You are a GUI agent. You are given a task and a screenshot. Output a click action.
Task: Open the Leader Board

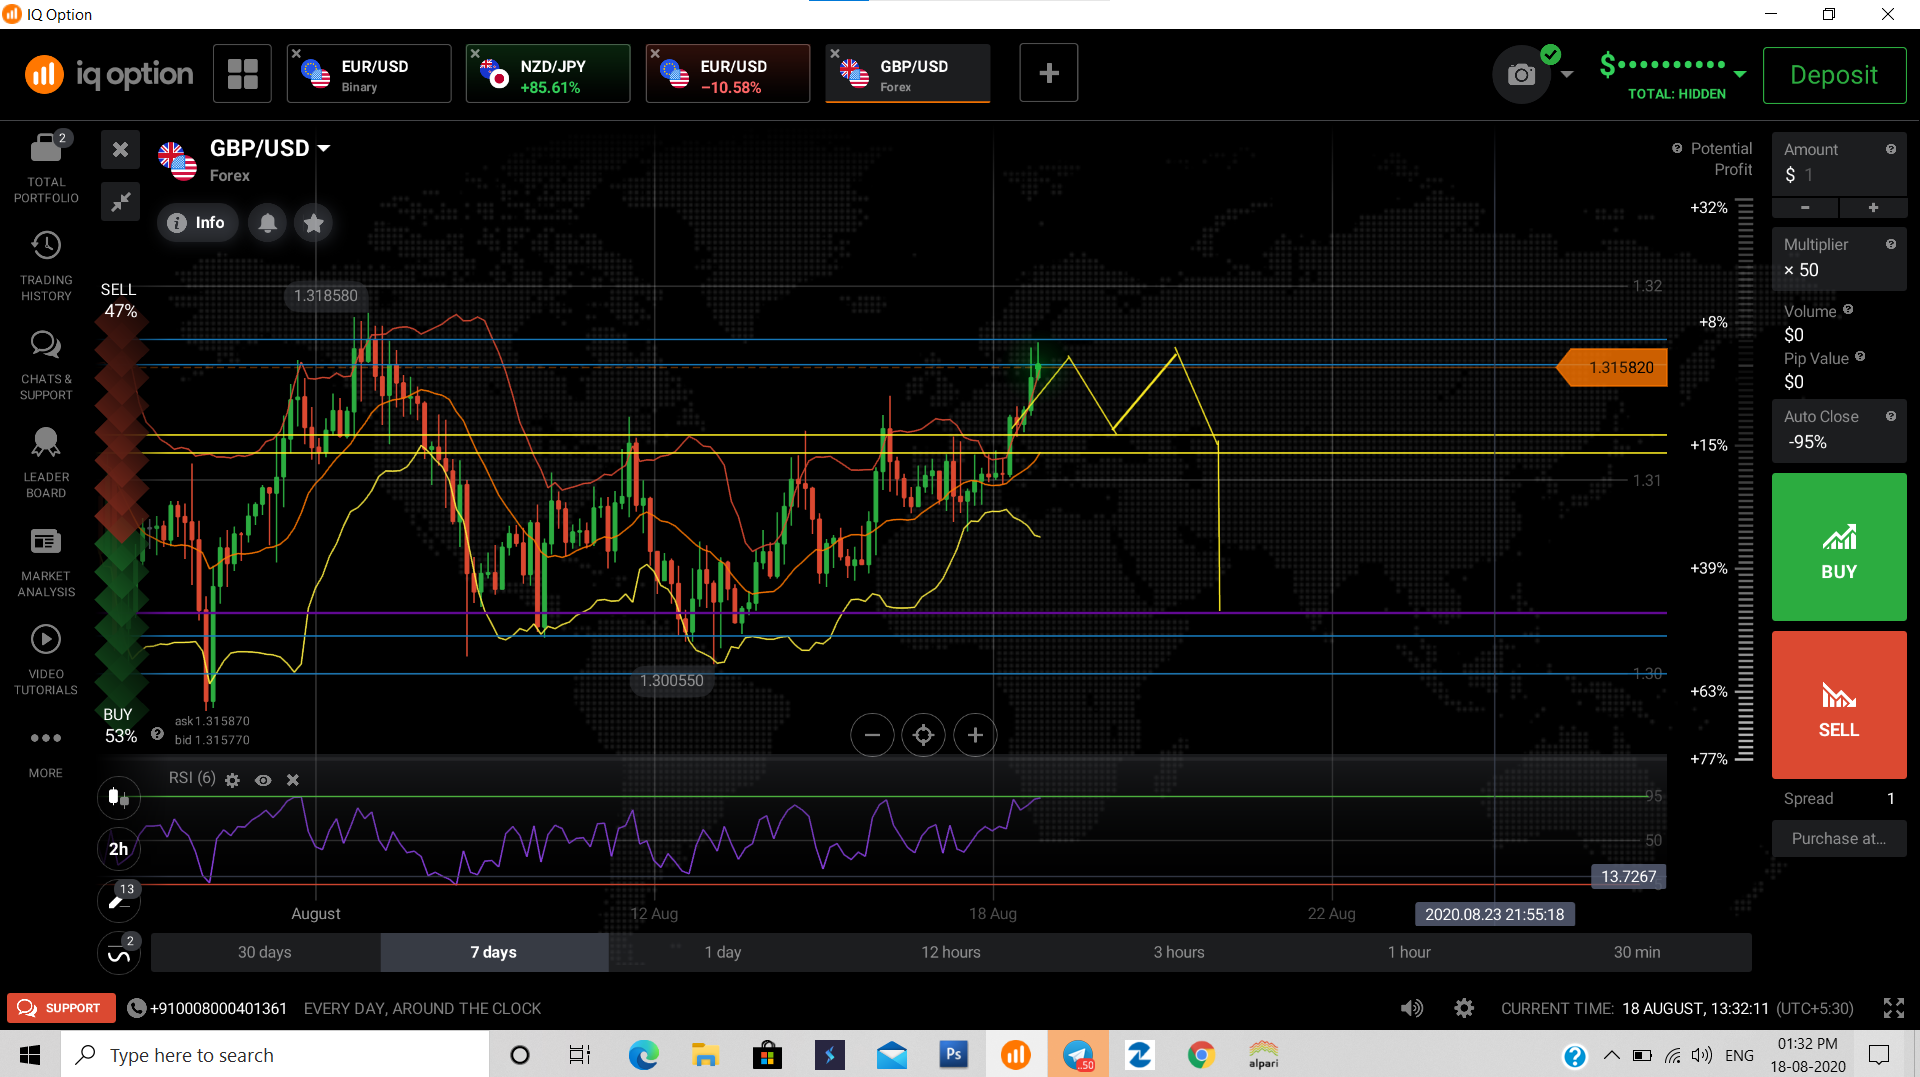[46, 463]
